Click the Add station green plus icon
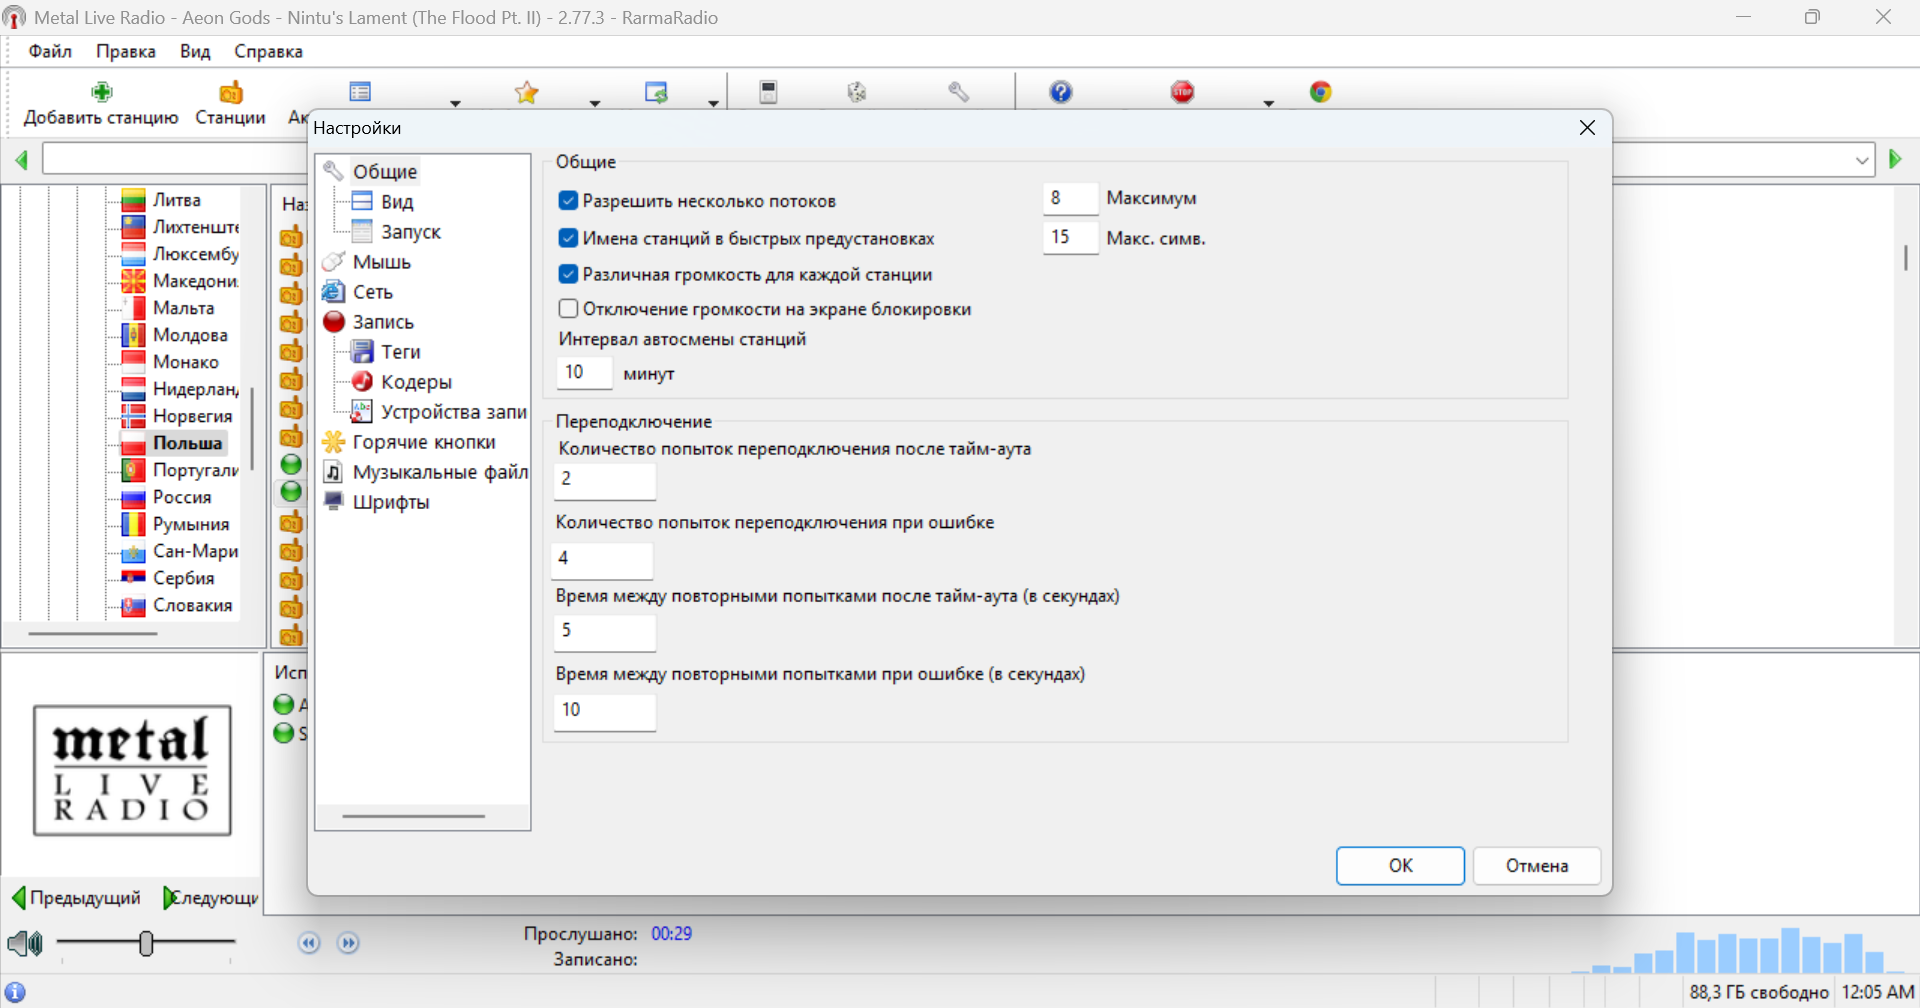The height and width of the screenshot is (1008, 1920). [x=101, y=92]
